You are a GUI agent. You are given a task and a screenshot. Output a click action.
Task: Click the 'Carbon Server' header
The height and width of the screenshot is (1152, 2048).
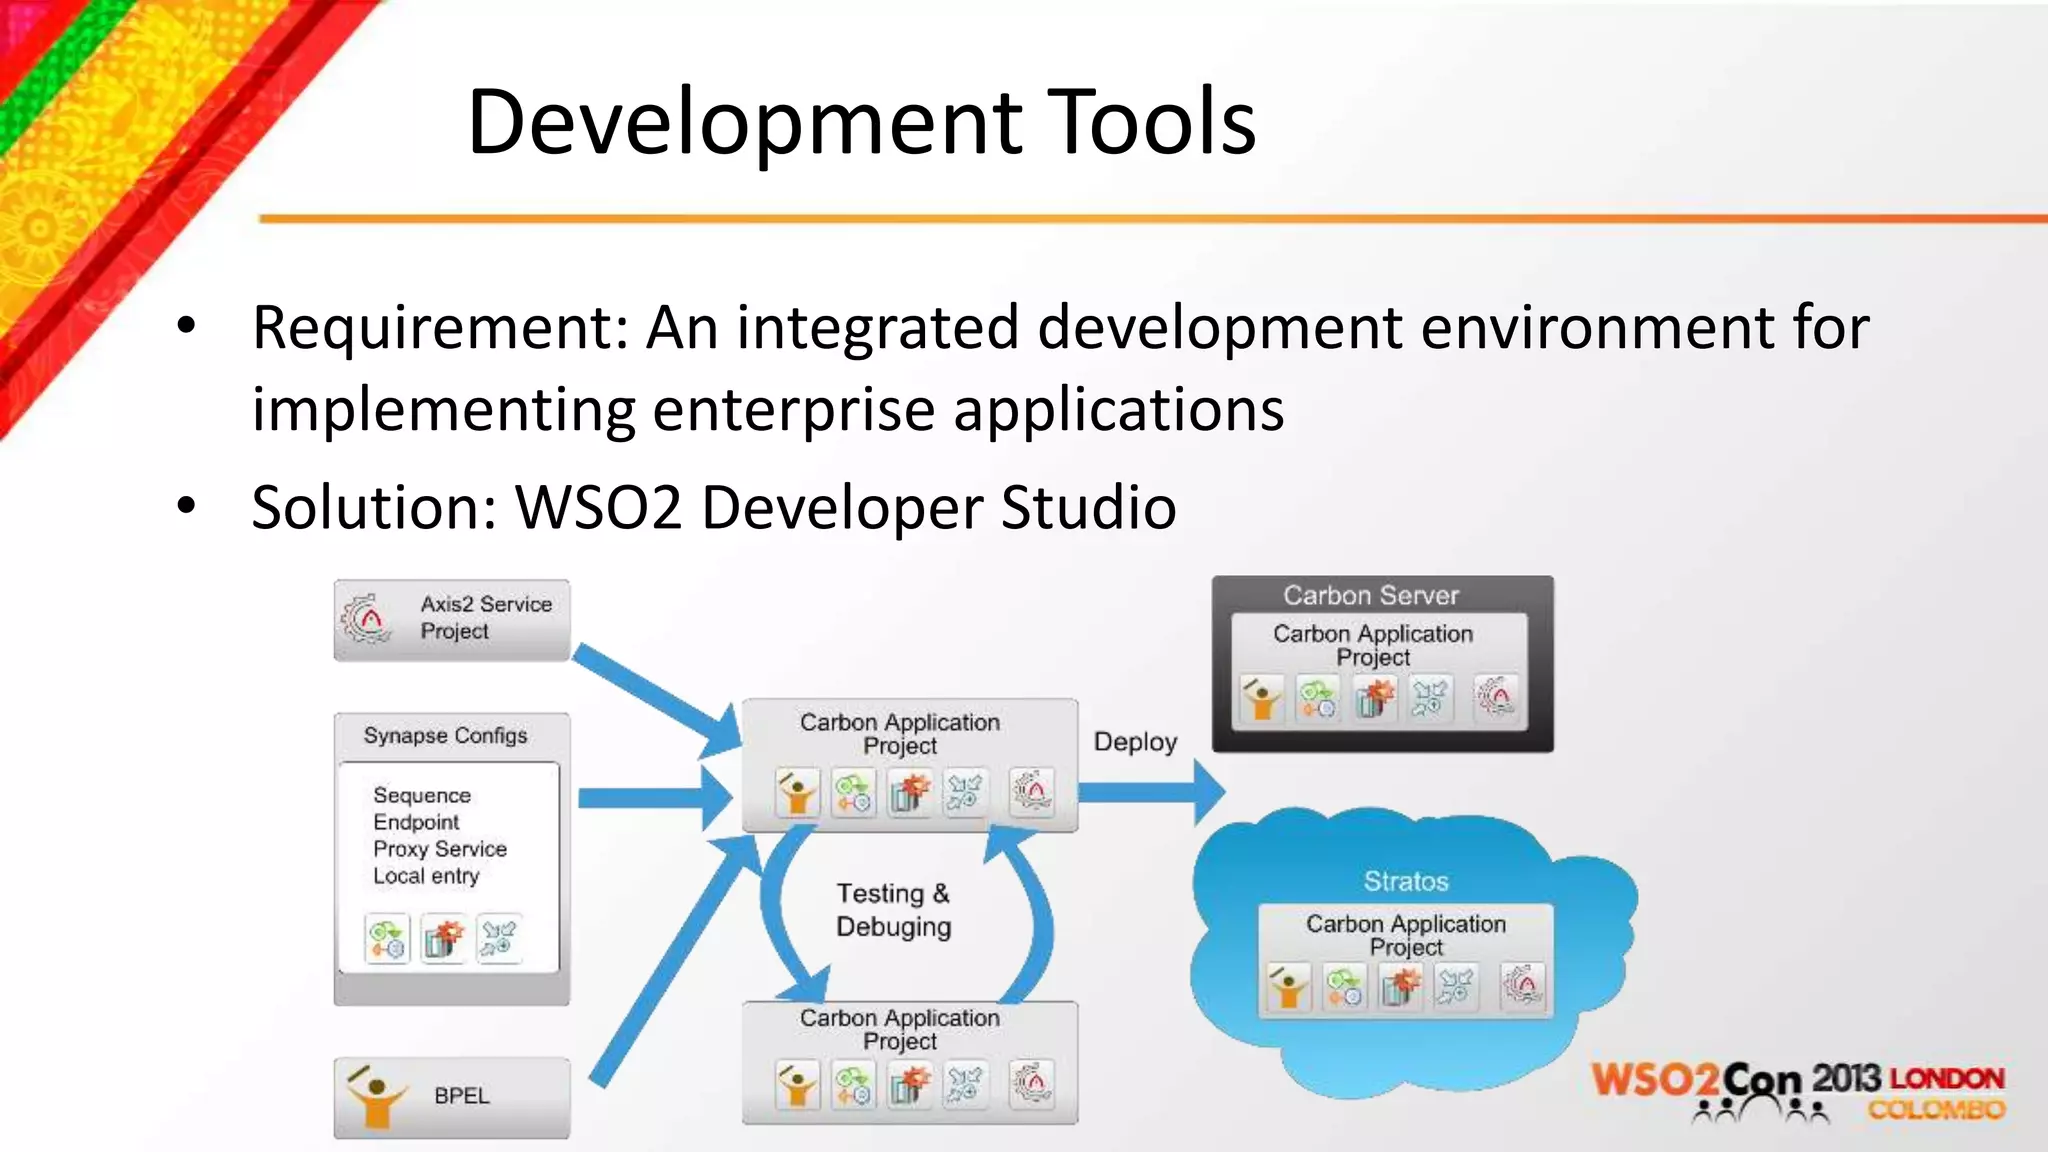pyautogui.click(x=1371, y=595)
